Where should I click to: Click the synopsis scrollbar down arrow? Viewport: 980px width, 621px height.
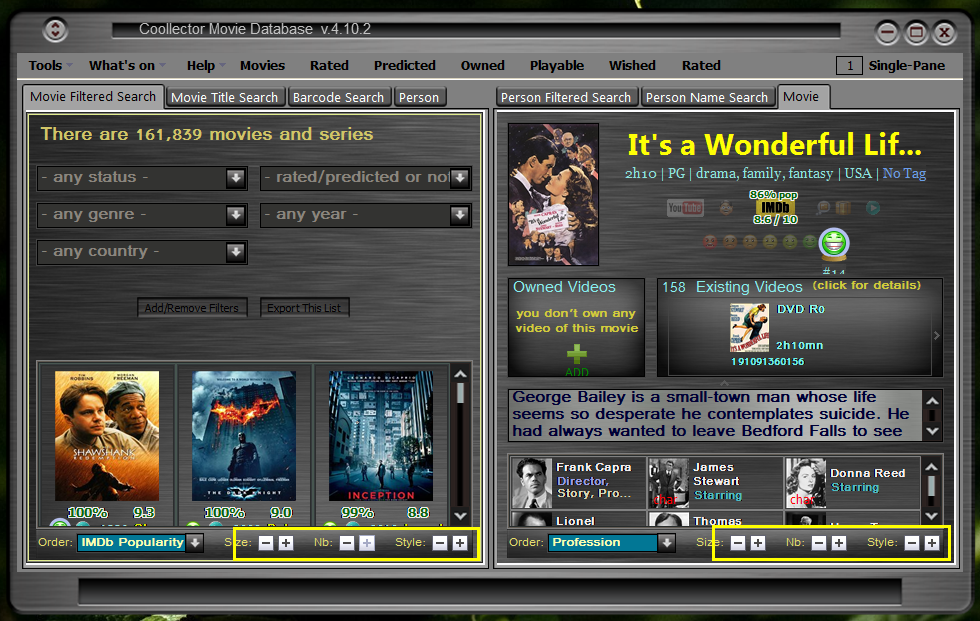tap(932, 431)
